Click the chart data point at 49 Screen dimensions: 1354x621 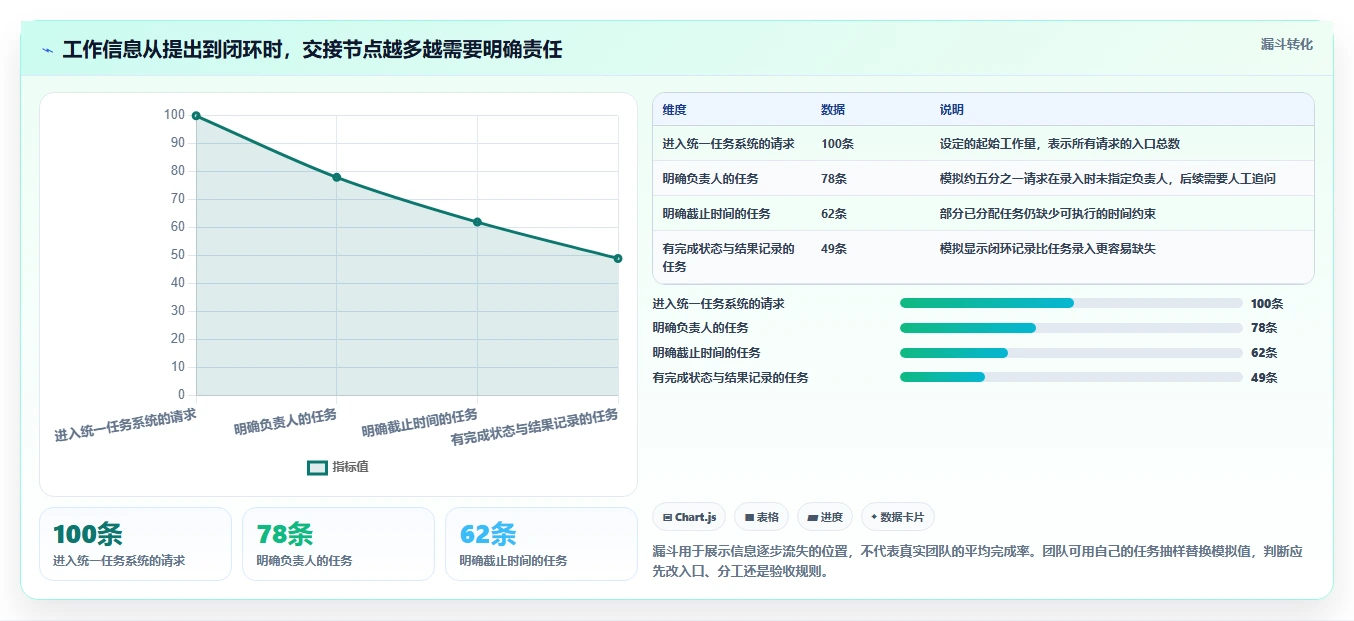tap(618, 258)
